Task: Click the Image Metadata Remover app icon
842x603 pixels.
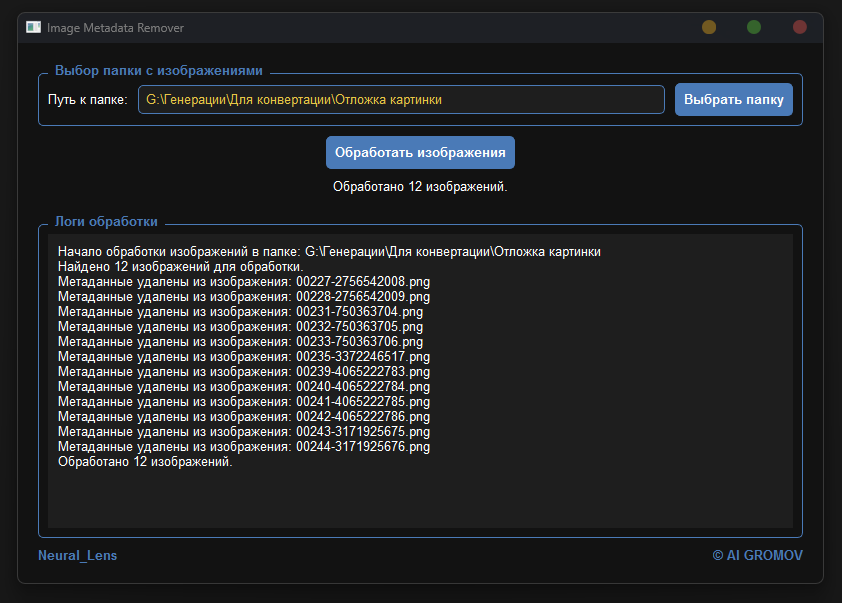Action: (x=33, y=27)
